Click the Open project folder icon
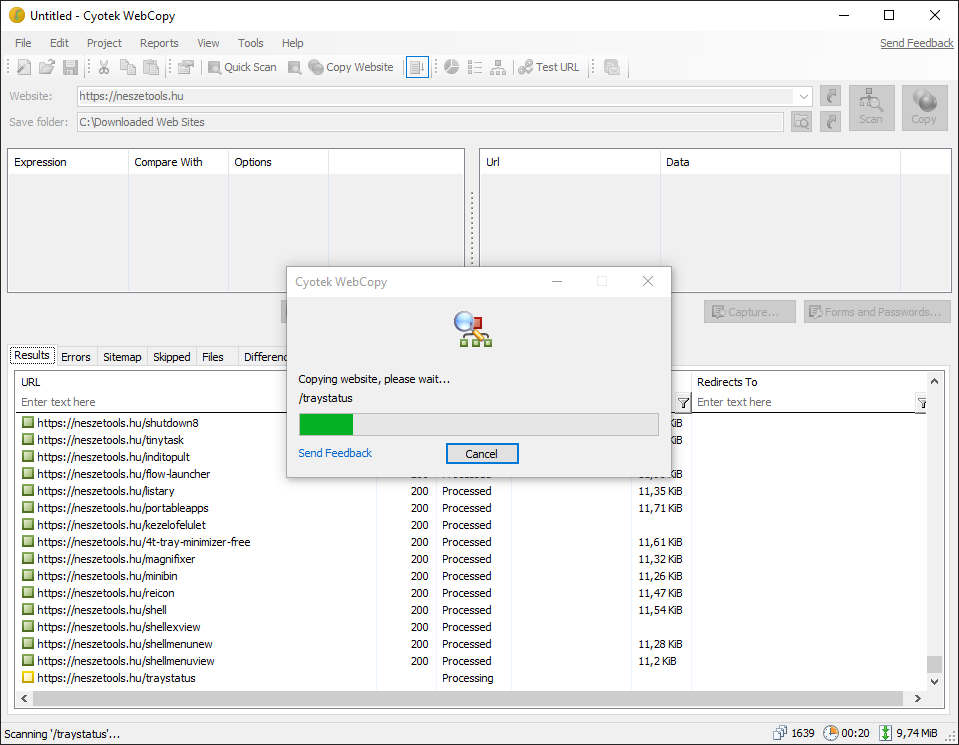This screenshot has width=959, height=745. click(47, 67)
